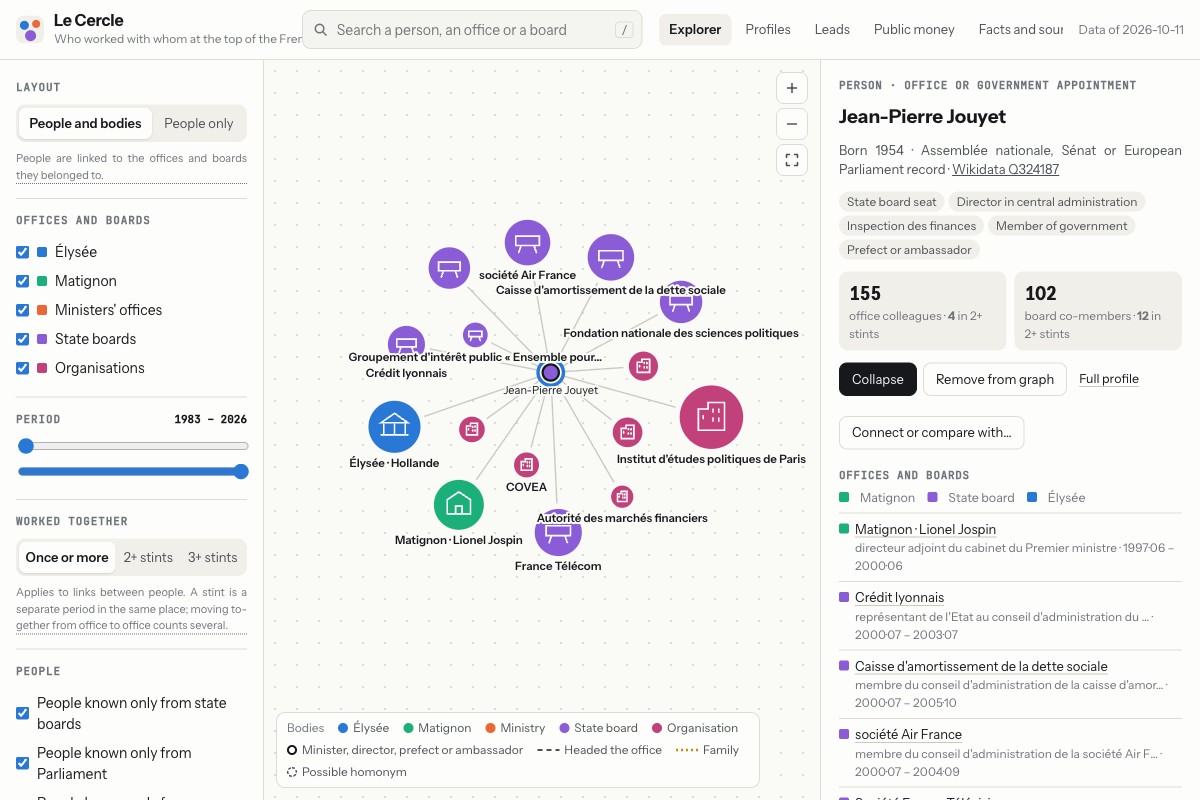Screen dimensions: 1200x800
Task: Focus the search person or board field
Action: (472, 30)
